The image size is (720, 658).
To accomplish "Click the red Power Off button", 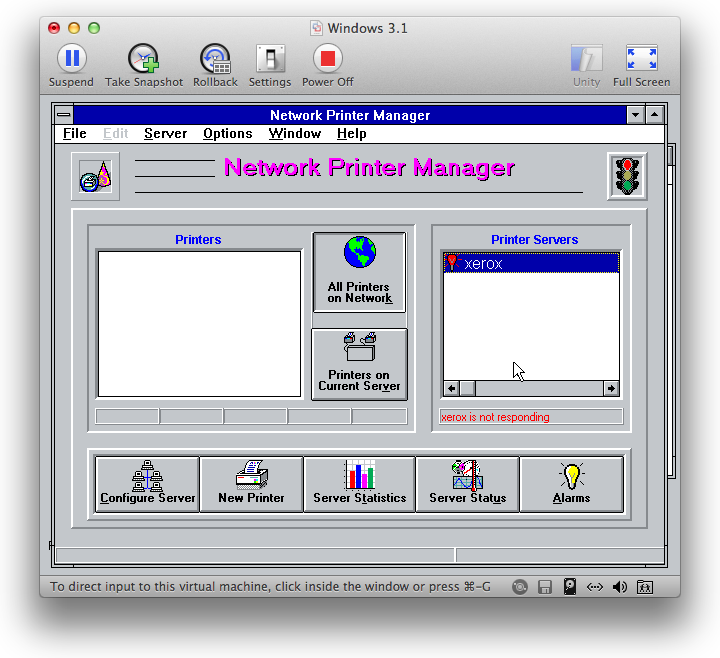I will point(327,59).
